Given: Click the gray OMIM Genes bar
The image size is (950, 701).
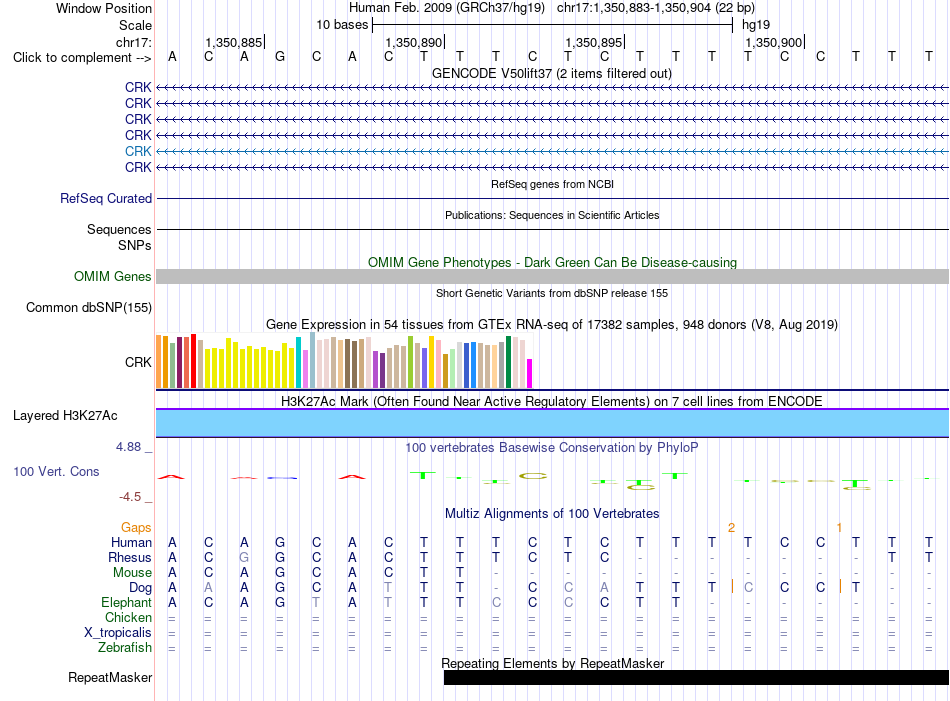Looking at the screenshot, I should click(x=552, y=277).
